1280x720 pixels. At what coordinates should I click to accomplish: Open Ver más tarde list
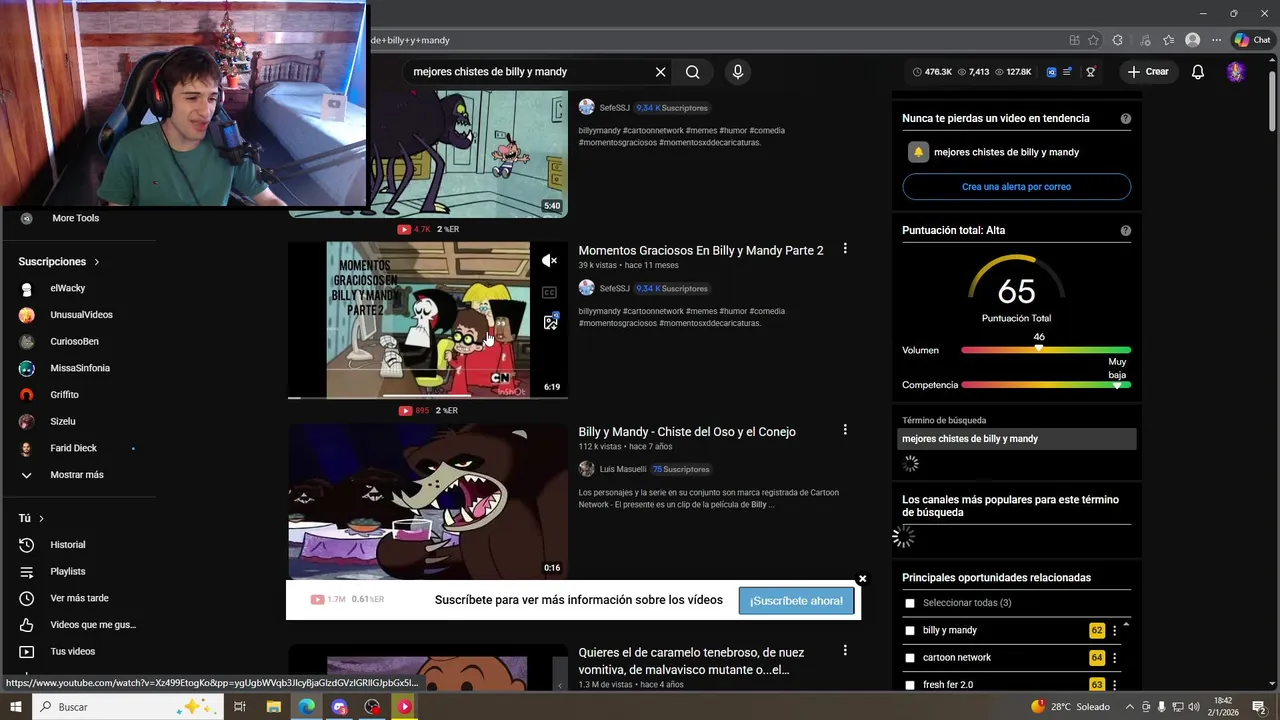click(x=80, y=598)
